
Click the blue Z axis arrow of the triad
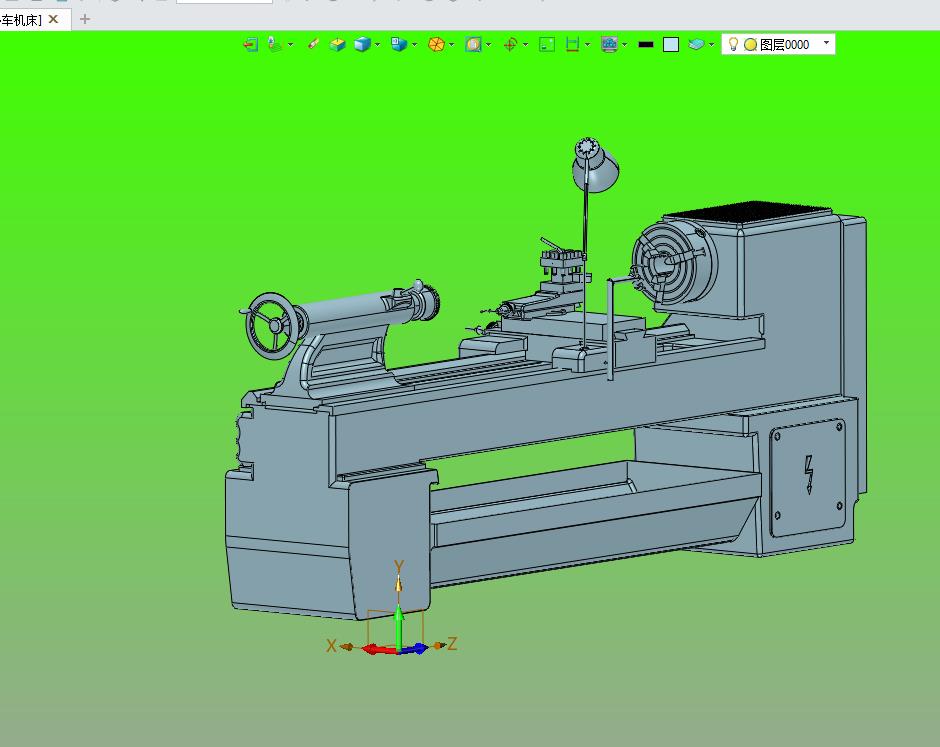414,649
